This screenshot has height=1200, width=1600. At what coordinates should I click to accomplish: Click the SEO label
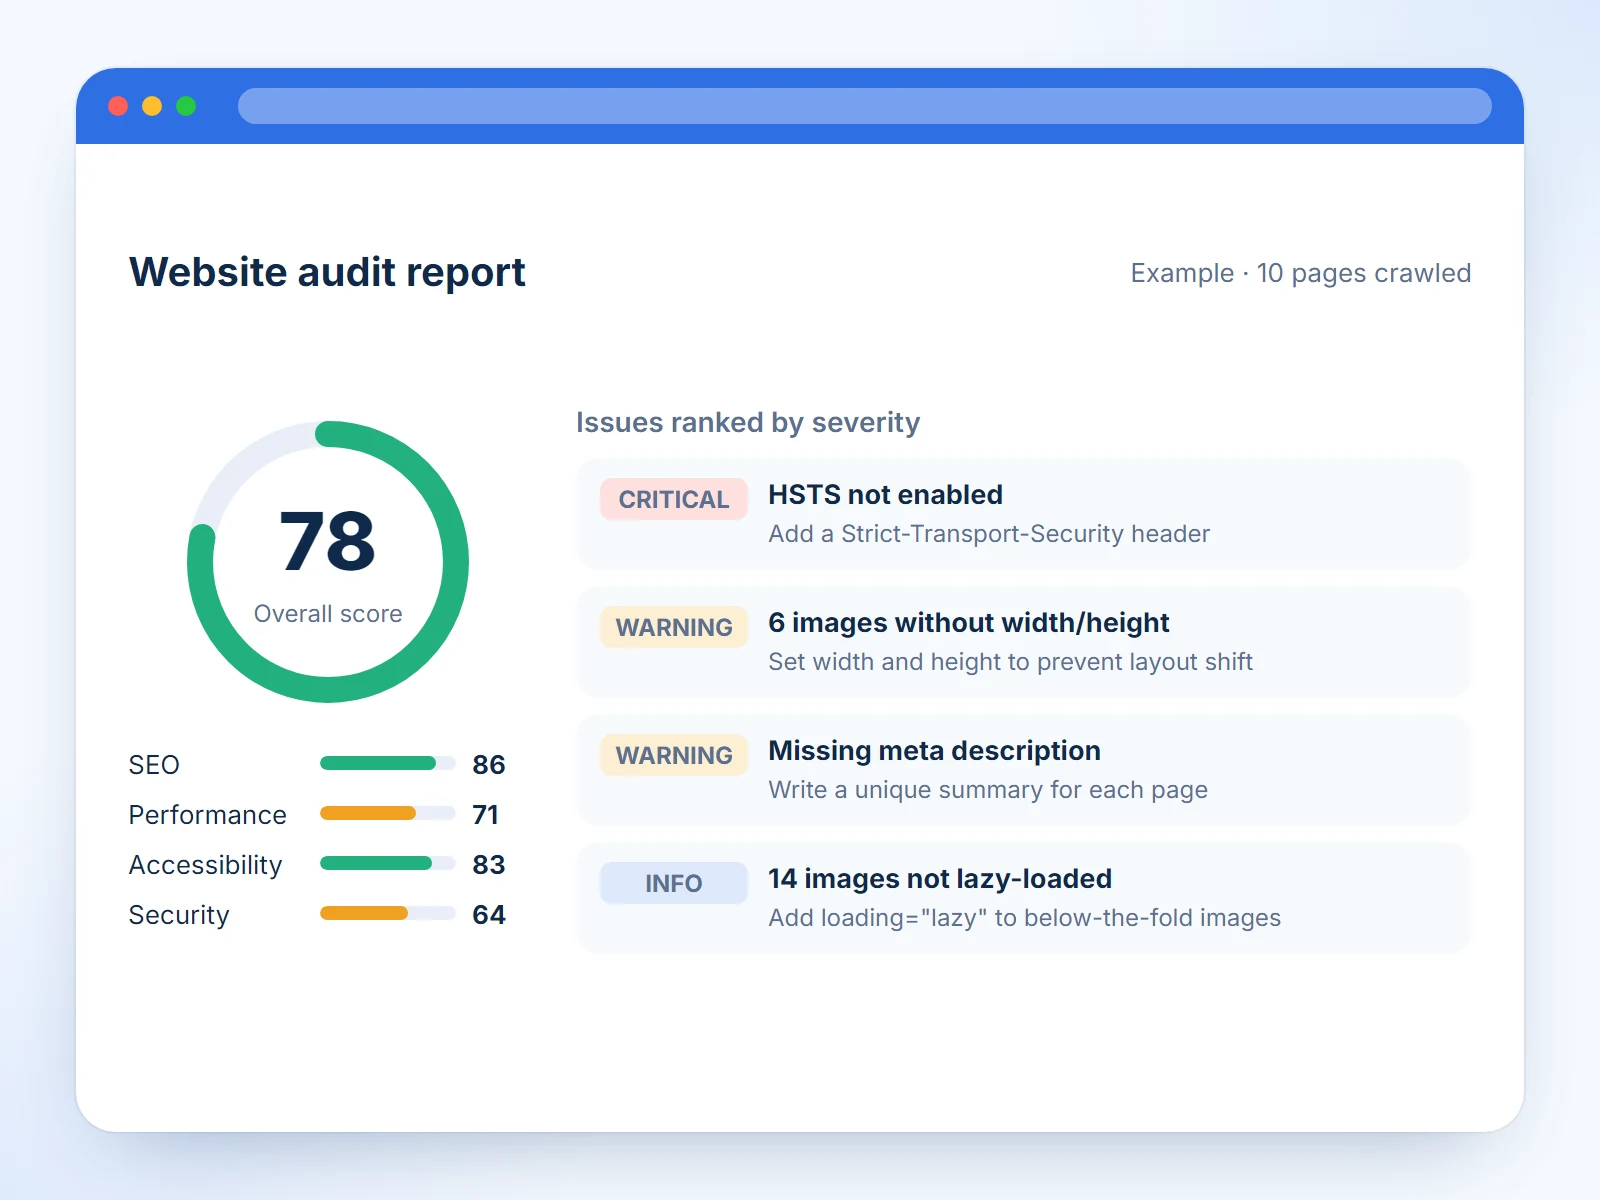tap(154, 765)
